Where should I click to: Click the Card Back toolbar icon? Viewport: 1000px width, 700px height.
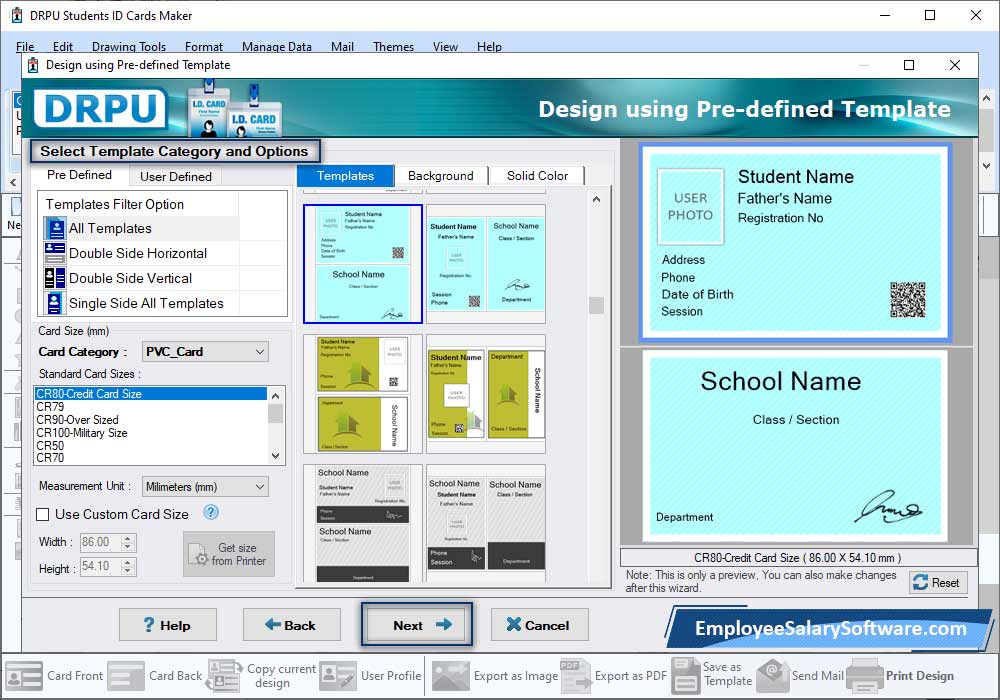126,676
